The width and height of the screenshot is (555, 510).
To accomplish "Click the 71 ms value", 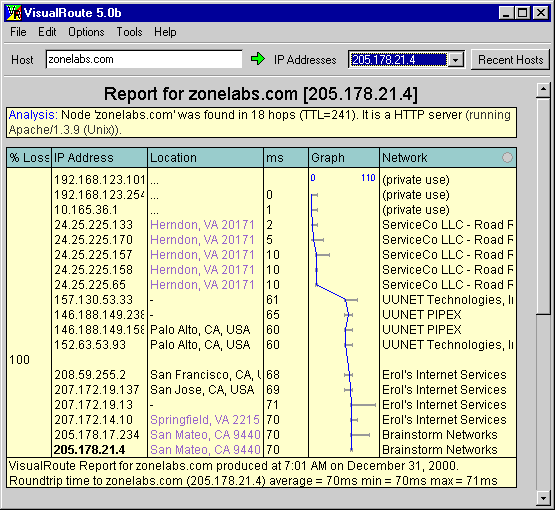I will (x=273, y=405).
